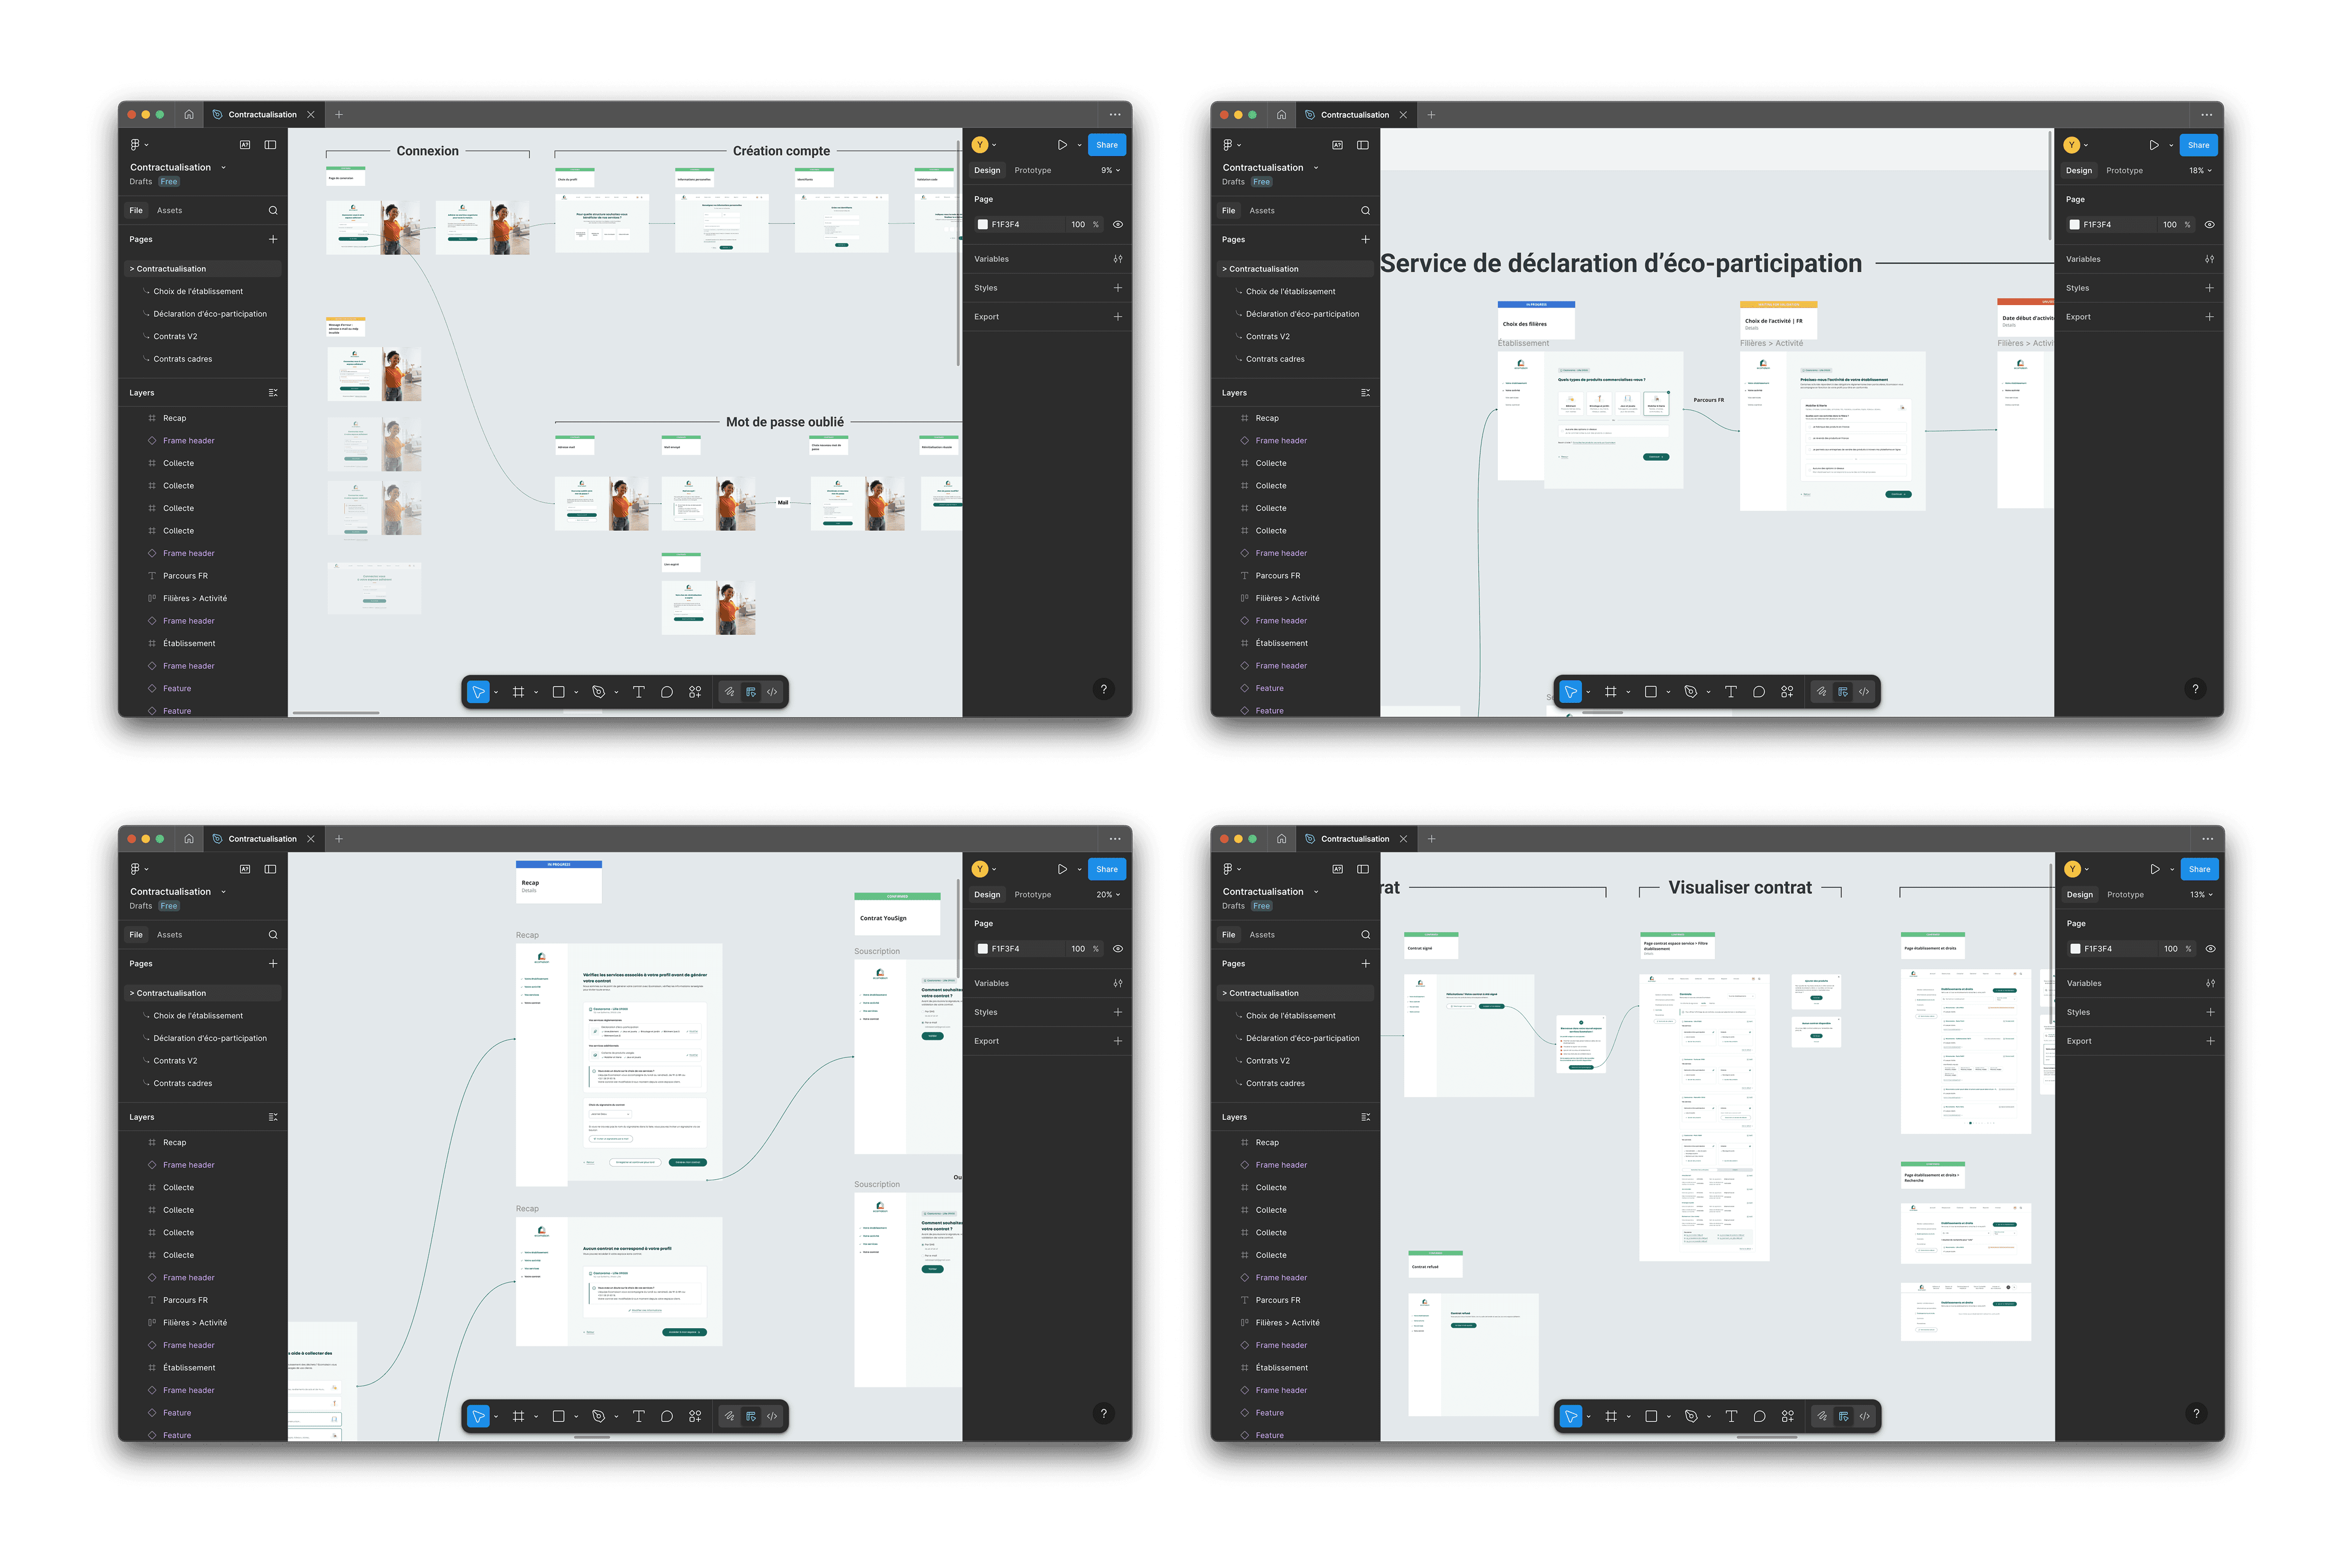The height and width of the screenshot is (1568, 2342).
Task: Click Share button in the 13% zoom window
Action: click(x=2199, y=869)
